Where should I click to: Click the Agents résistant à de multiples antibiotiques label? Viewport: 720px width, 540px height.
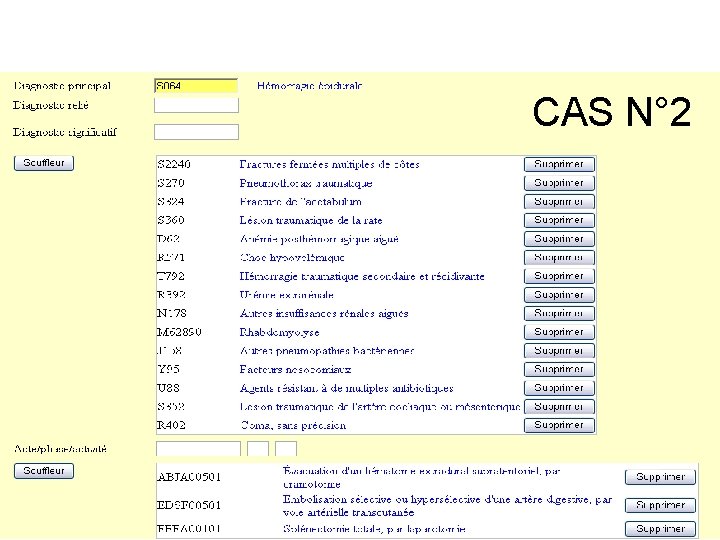click(346, 388)
